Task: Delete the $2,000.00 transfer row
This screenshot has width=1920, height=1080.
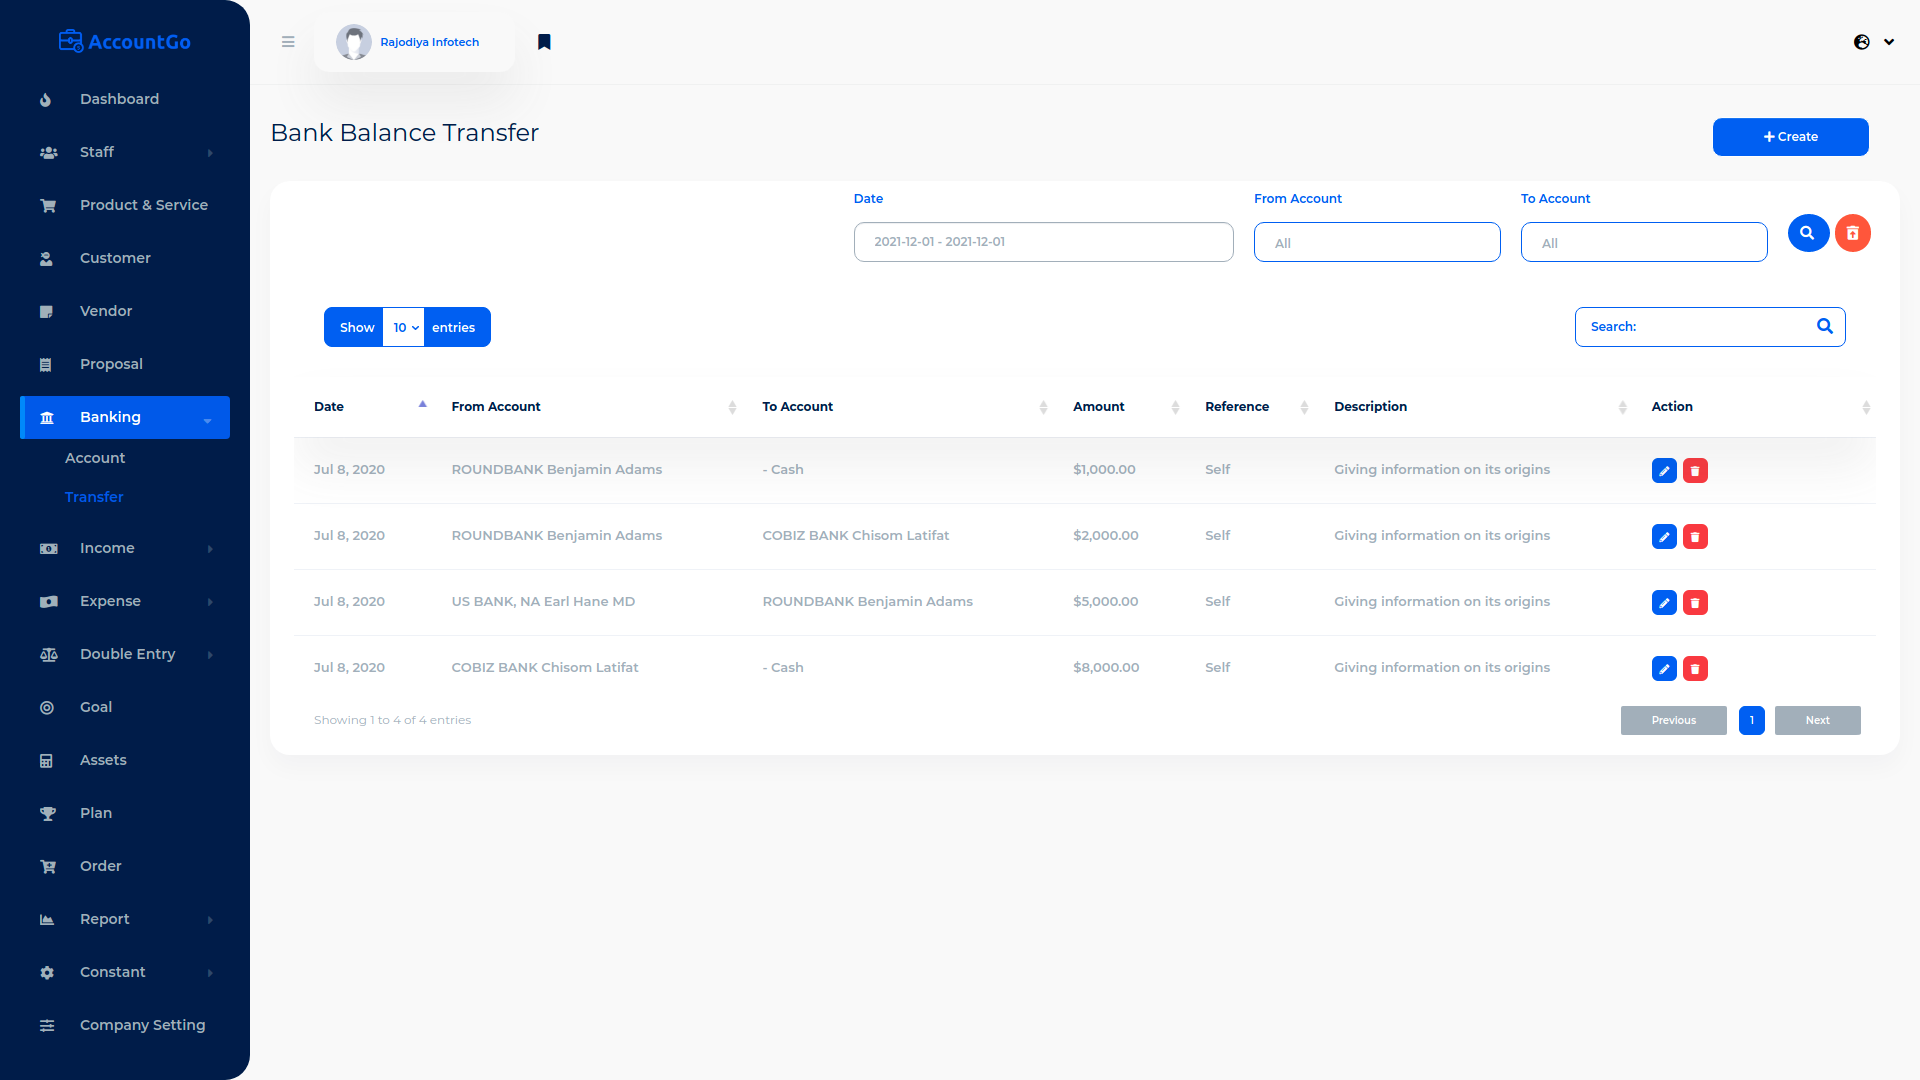Action: [x=1695, y=536]
